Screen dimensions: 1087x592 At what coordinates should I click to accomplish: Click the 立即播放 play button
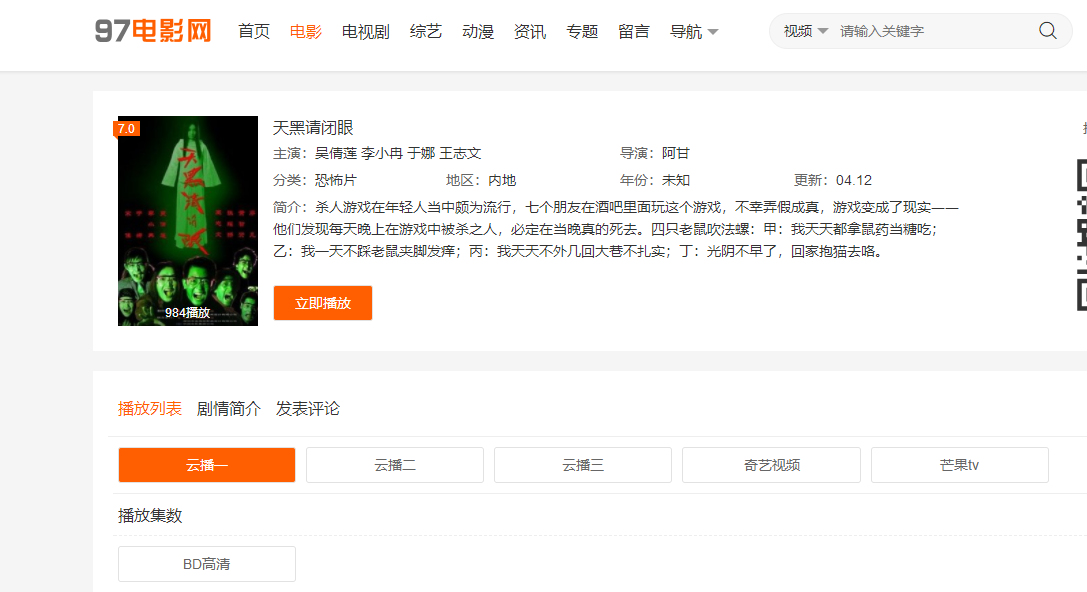[322, 302]
